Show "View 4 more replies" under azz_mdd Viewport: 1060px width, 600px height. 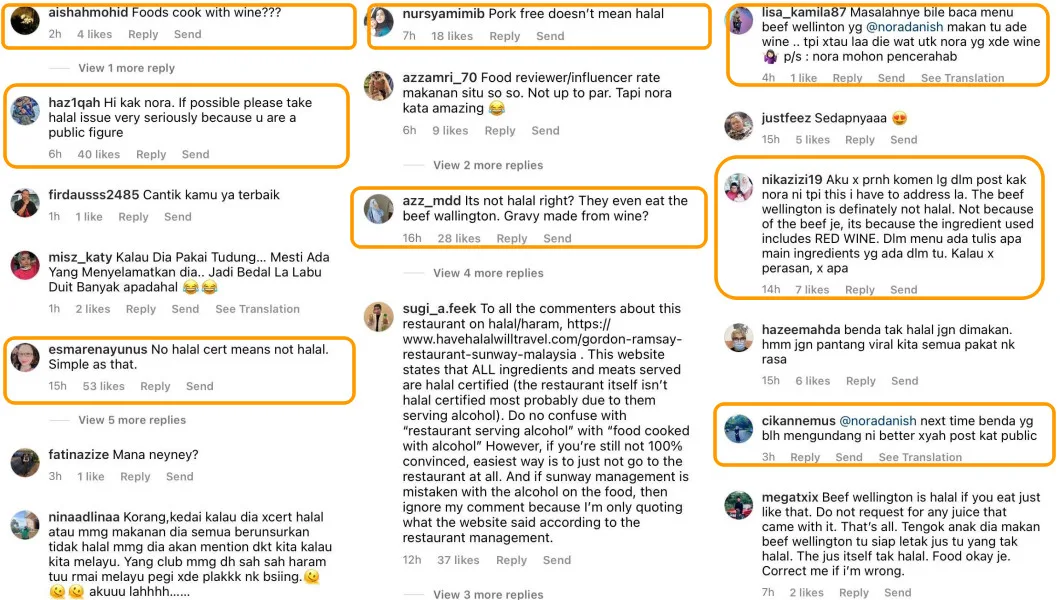(x=488, y=273)
